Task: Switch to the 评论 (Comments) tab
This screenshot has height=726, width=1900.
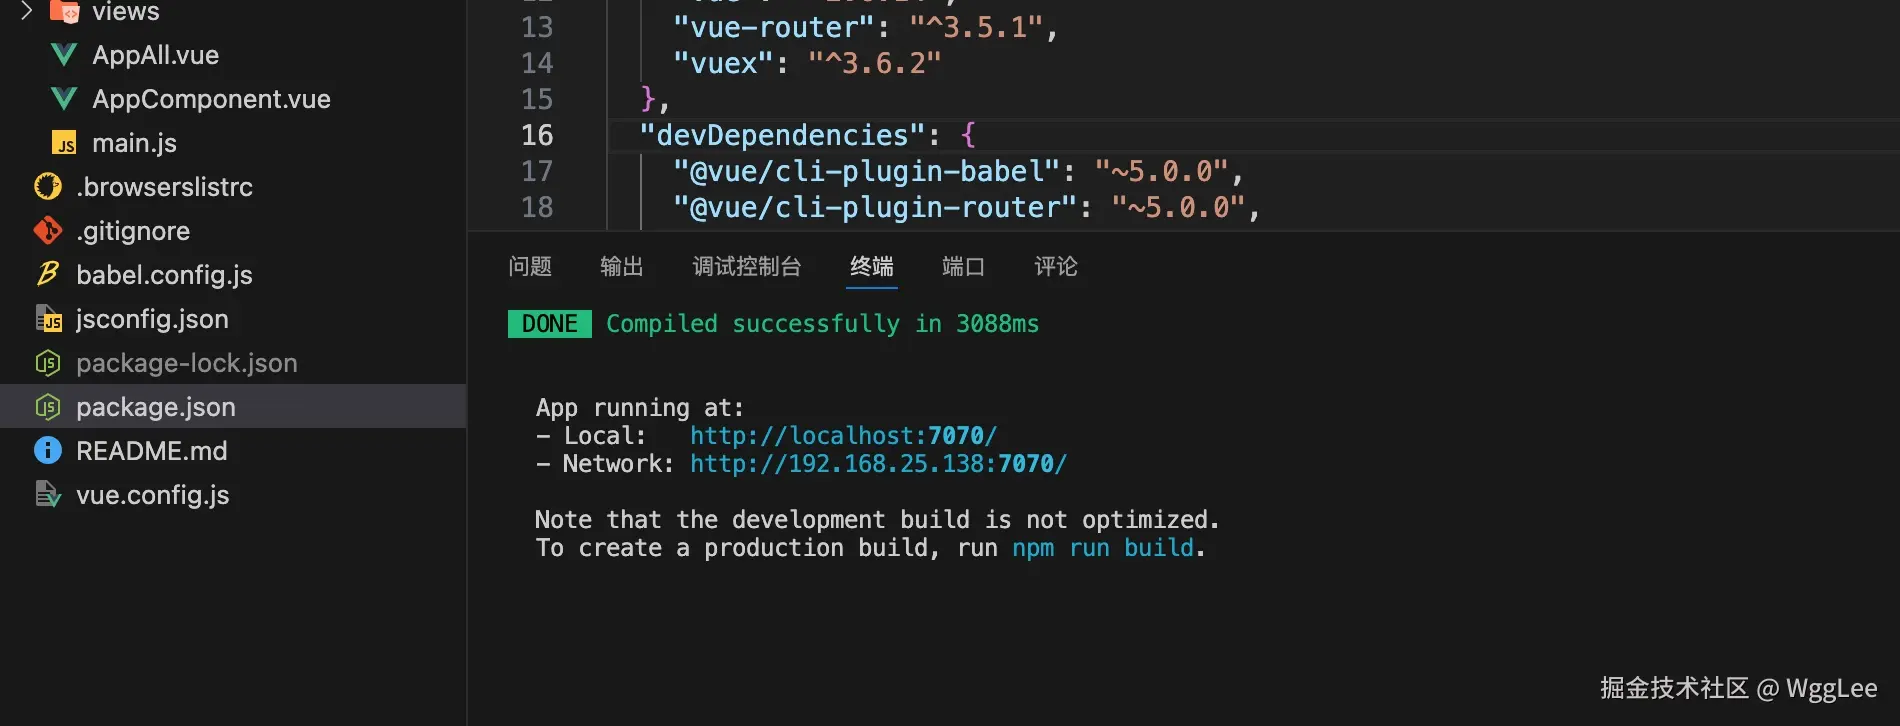Action: pyautogui.click(x=1055, y=267)
